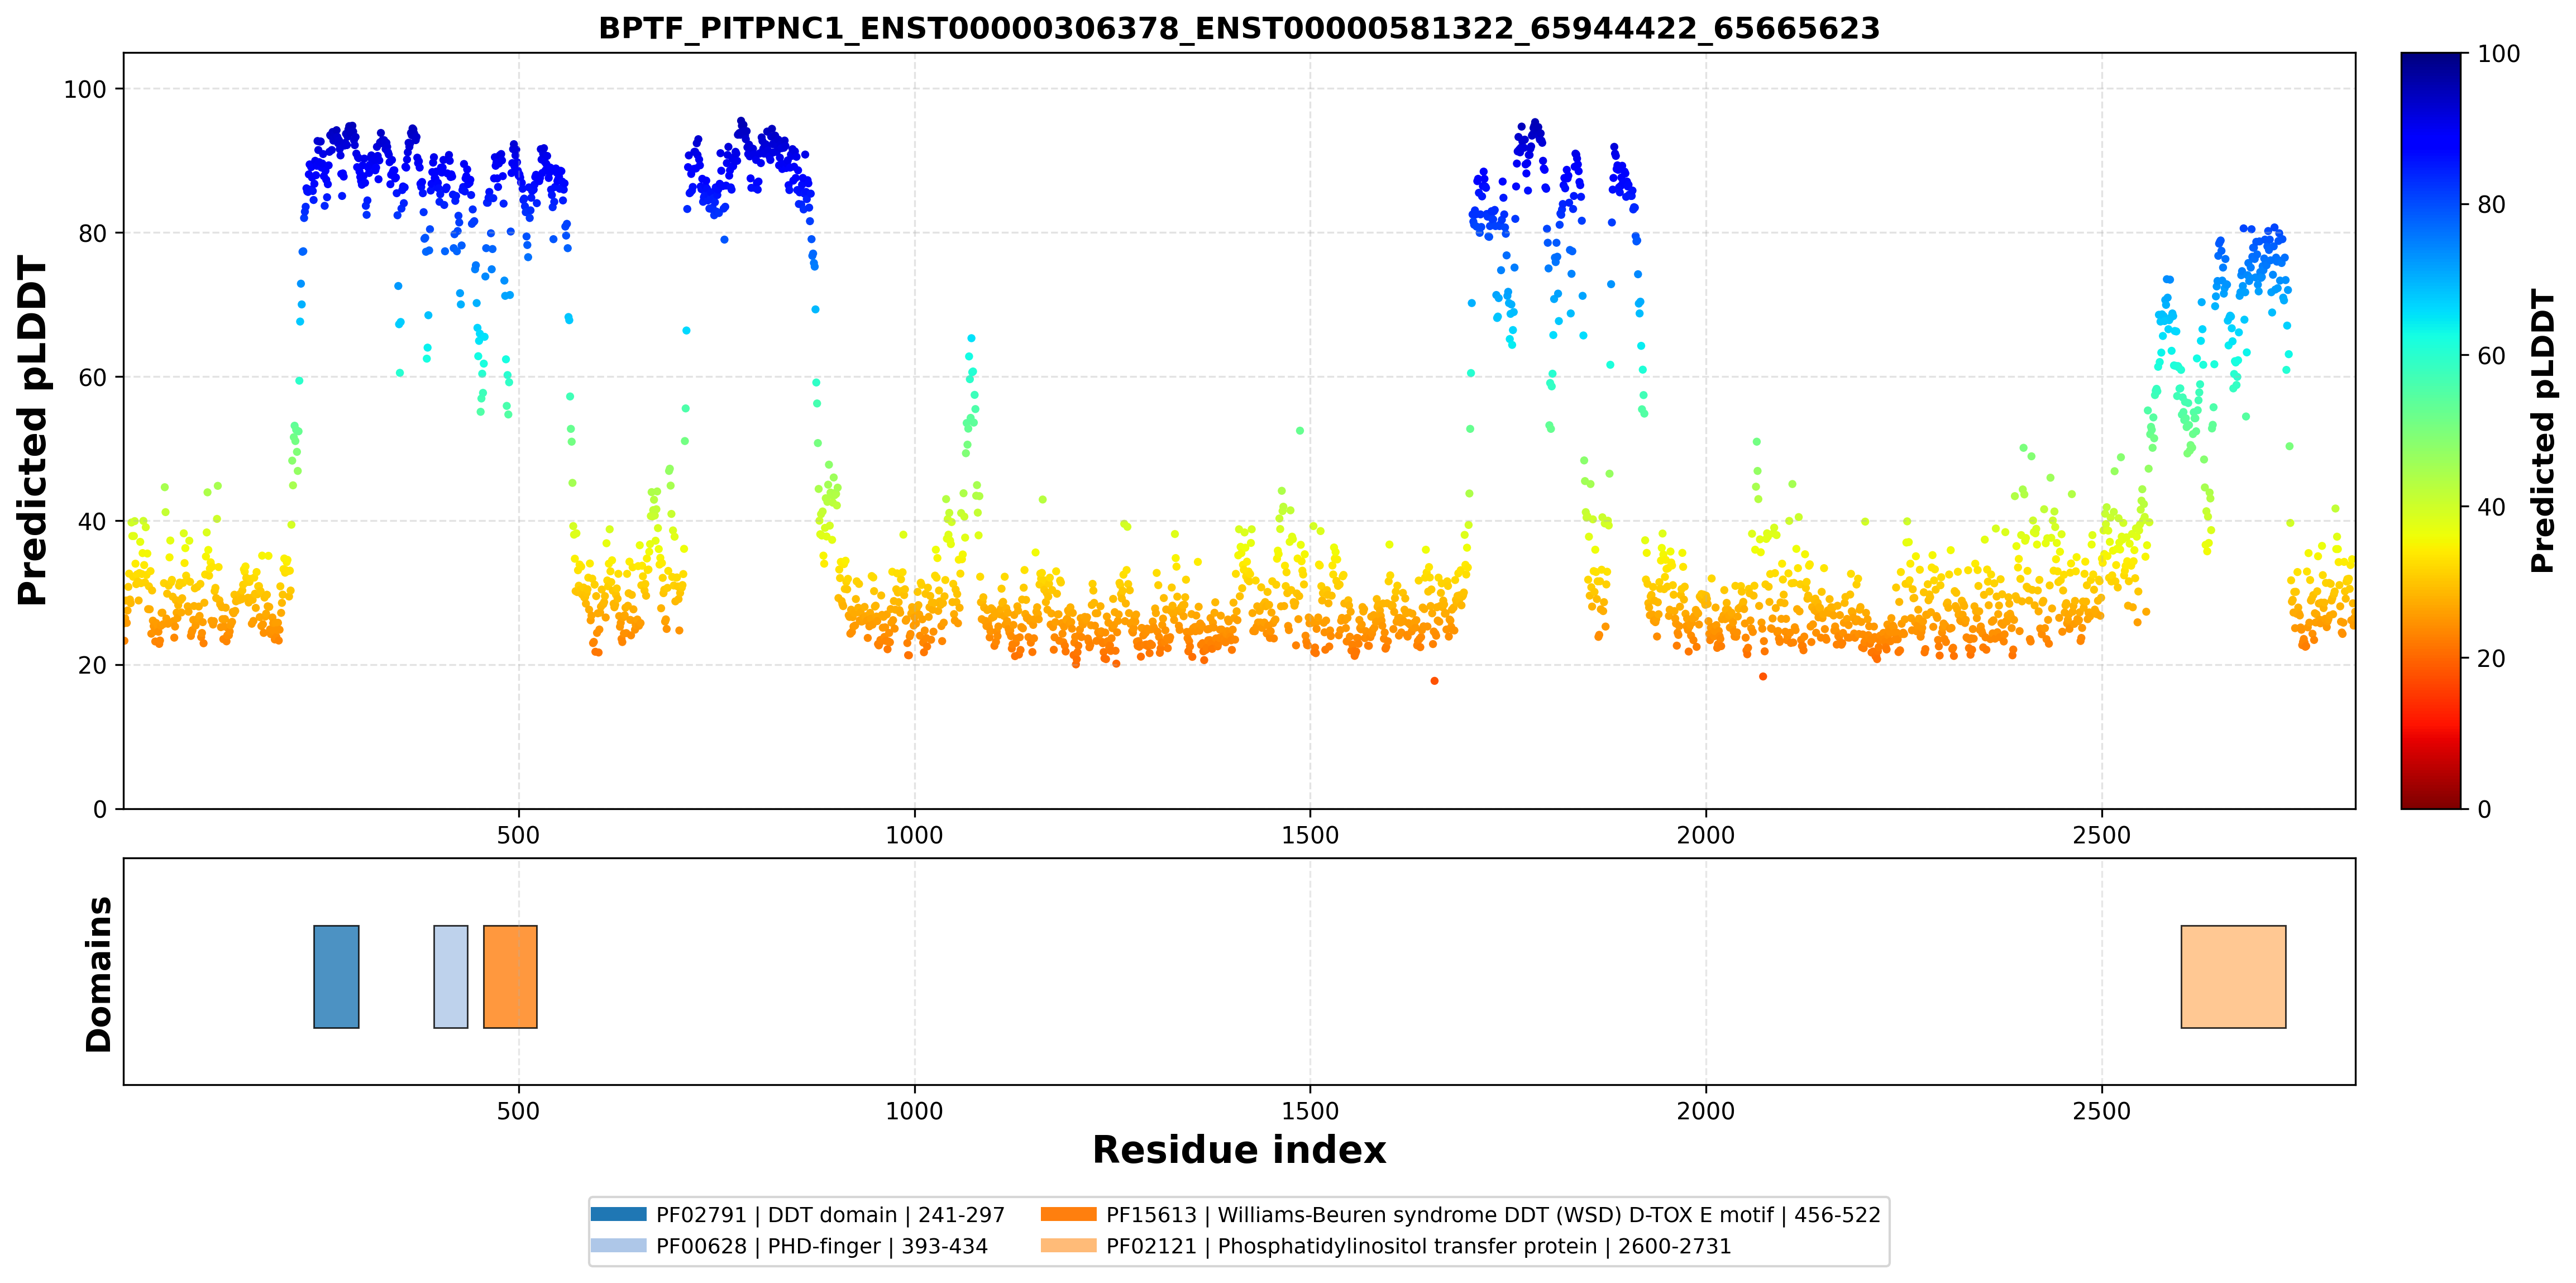2576x1283 pixels.
Task: Click the Residue index axis label
Action: click(x=1239, y=1150)
